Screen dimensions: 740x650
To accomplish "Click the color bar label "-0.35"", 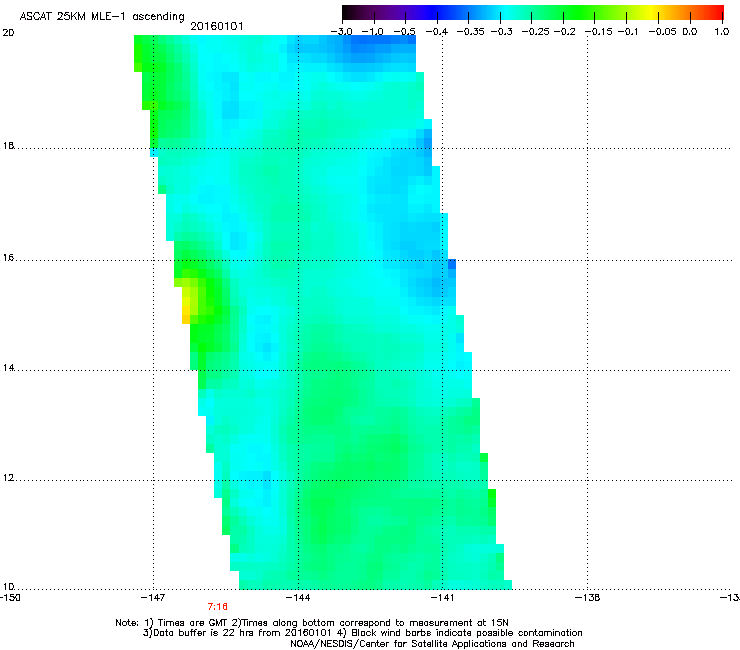I will point(470,32).
